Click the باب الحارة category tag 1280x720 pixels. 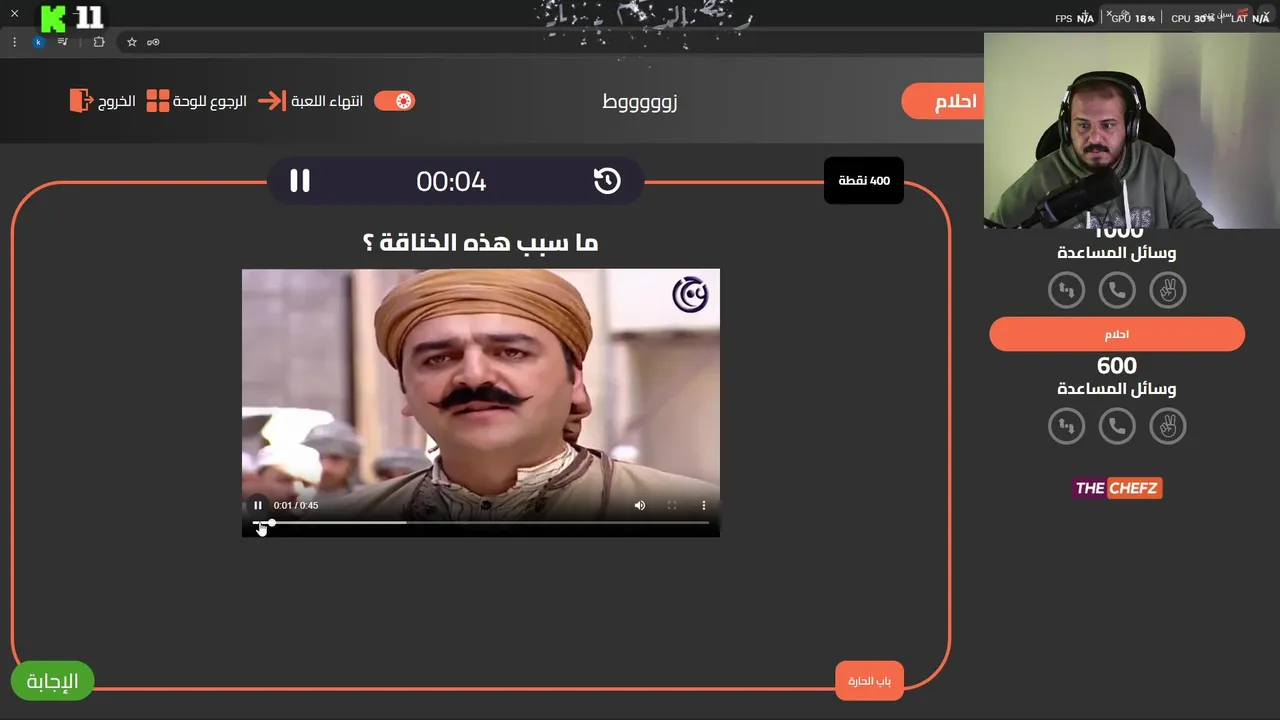[x=869, y=681]
